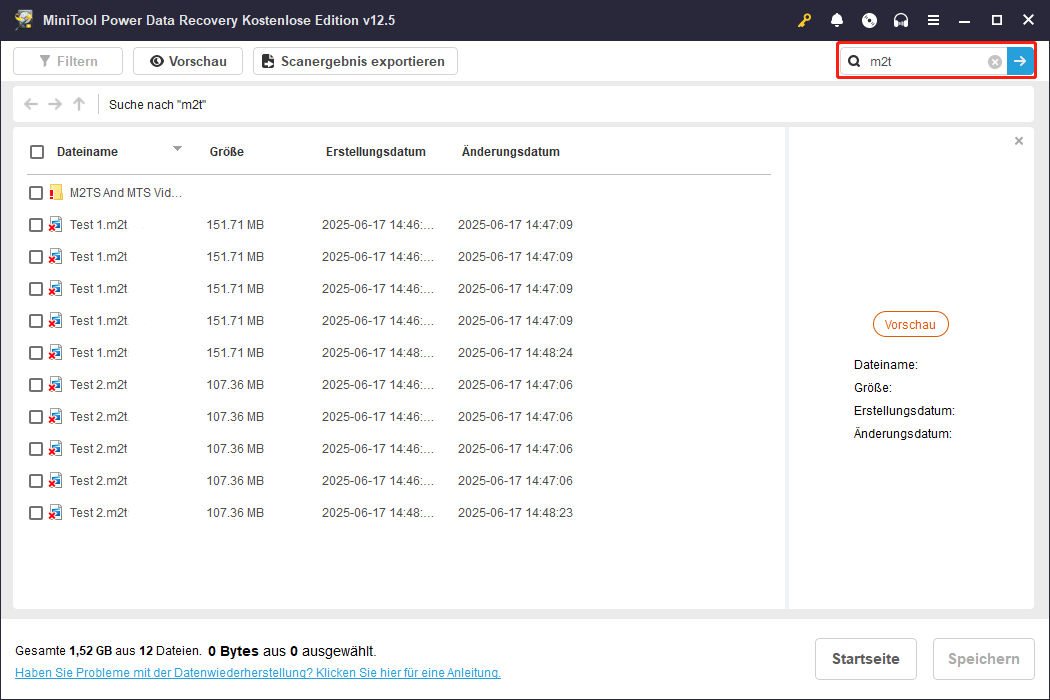1050x700 pixels.
Task: Sort by Änderungsdatum column header
Action: point(510,152)
